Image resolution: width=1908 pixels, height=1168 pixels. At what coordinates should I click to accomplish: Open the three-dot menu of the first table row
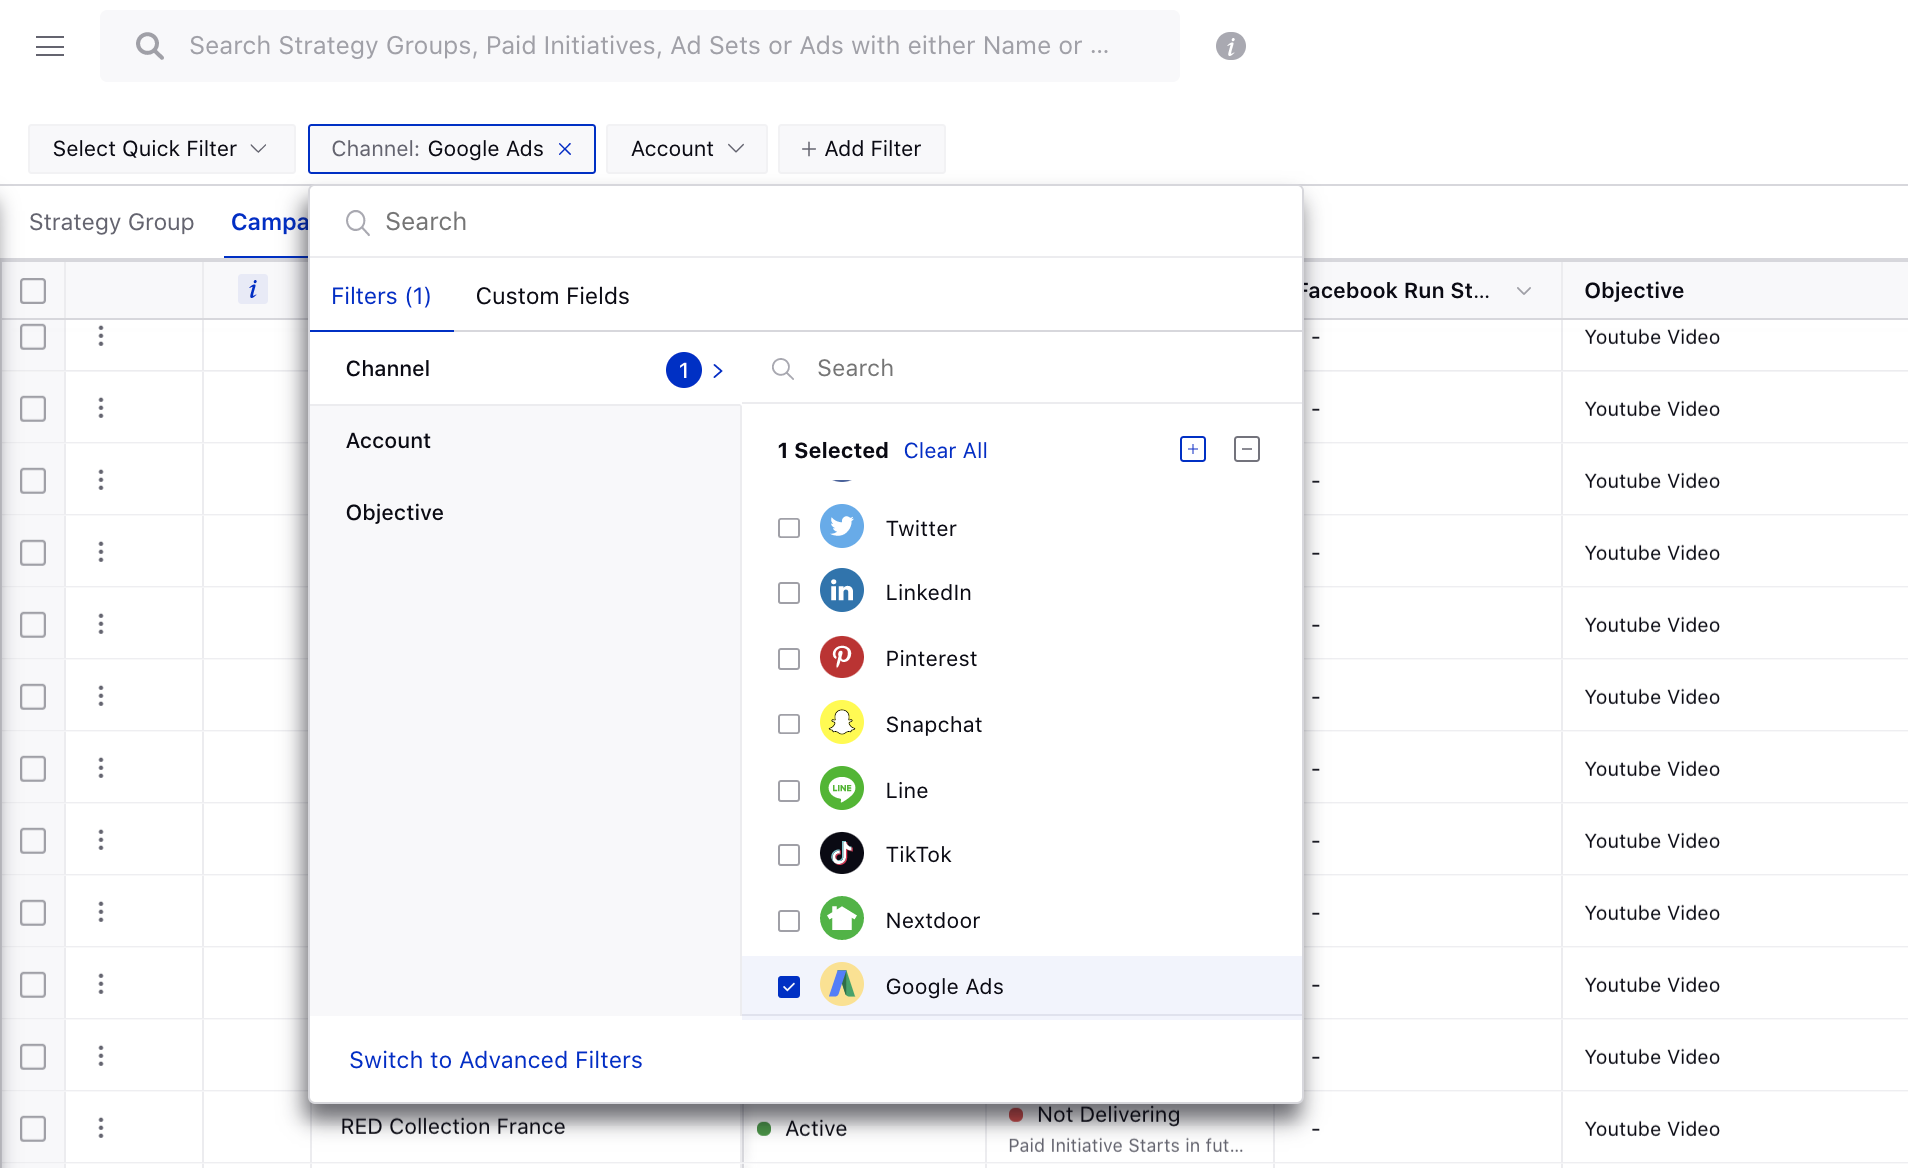click(x=101, y=336)
